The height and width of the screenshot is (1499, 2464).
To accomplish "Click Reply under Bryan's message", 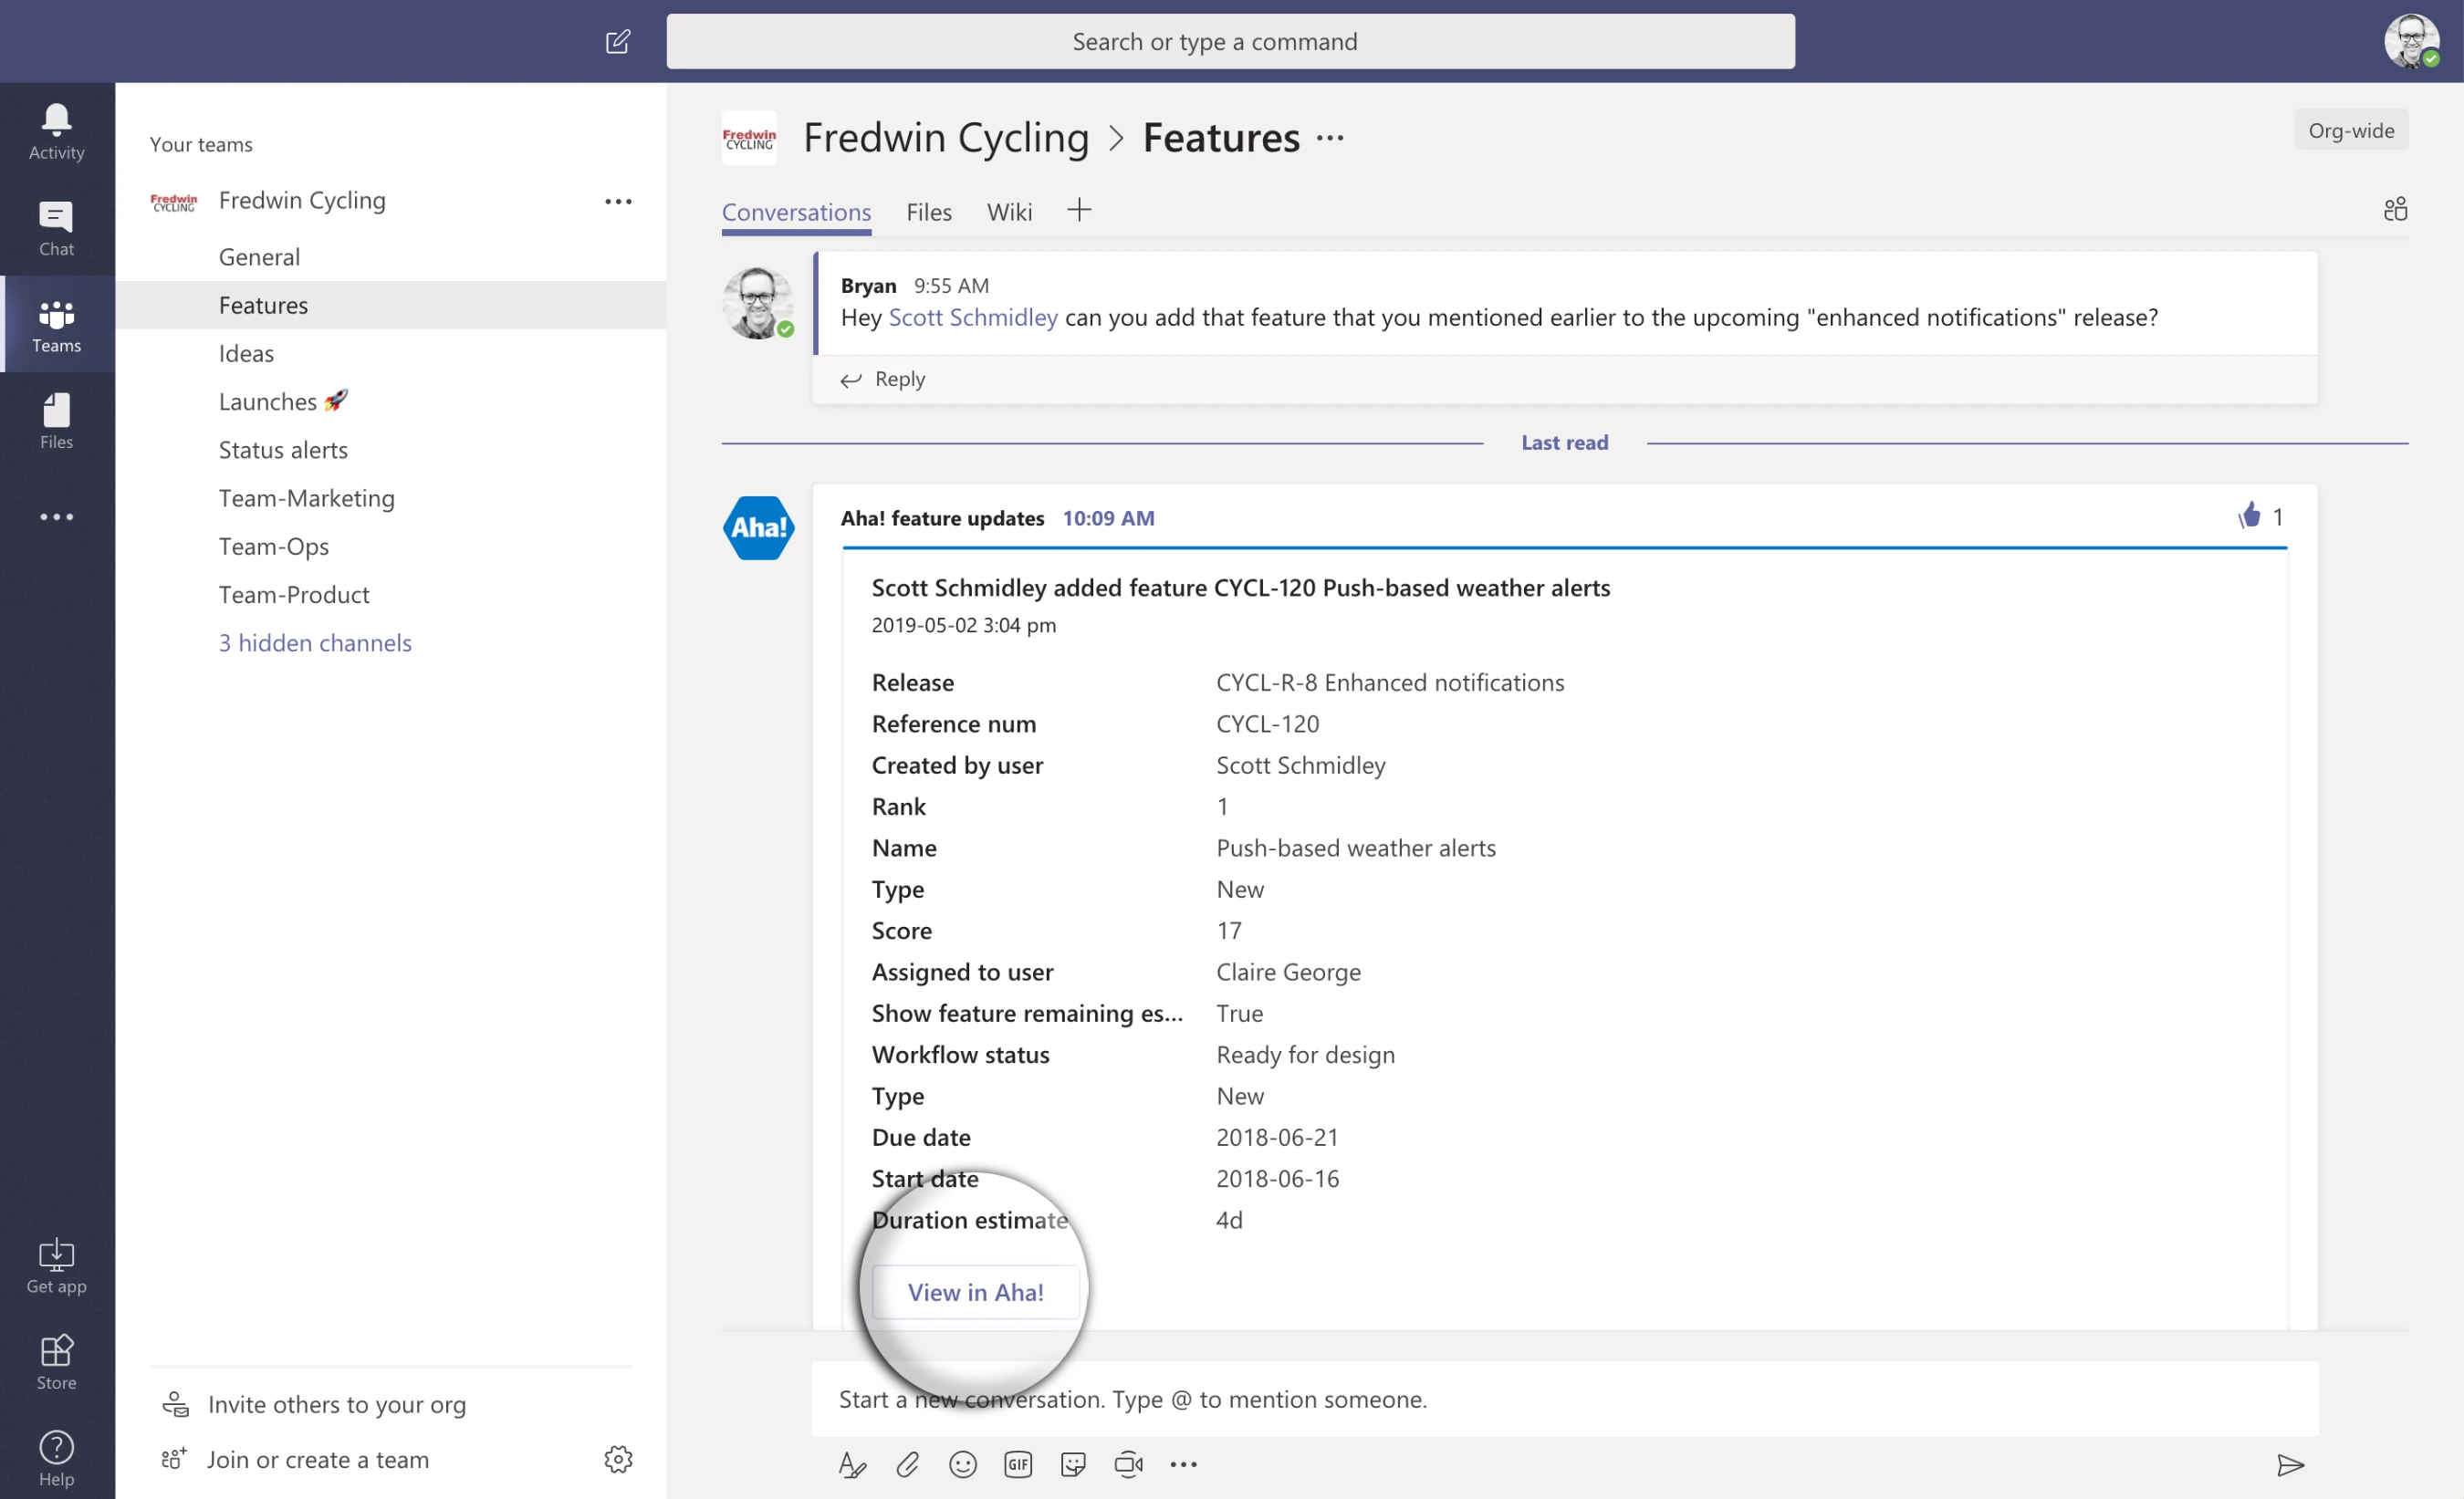I will [899, 379].
